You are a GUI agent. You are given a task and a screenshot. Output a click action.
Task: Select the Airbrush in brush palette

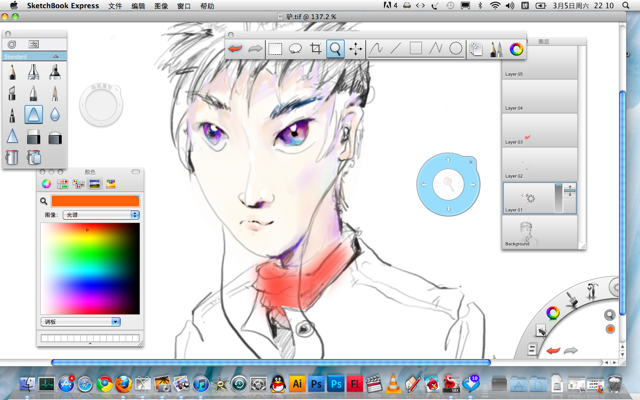tap(33, 72)
